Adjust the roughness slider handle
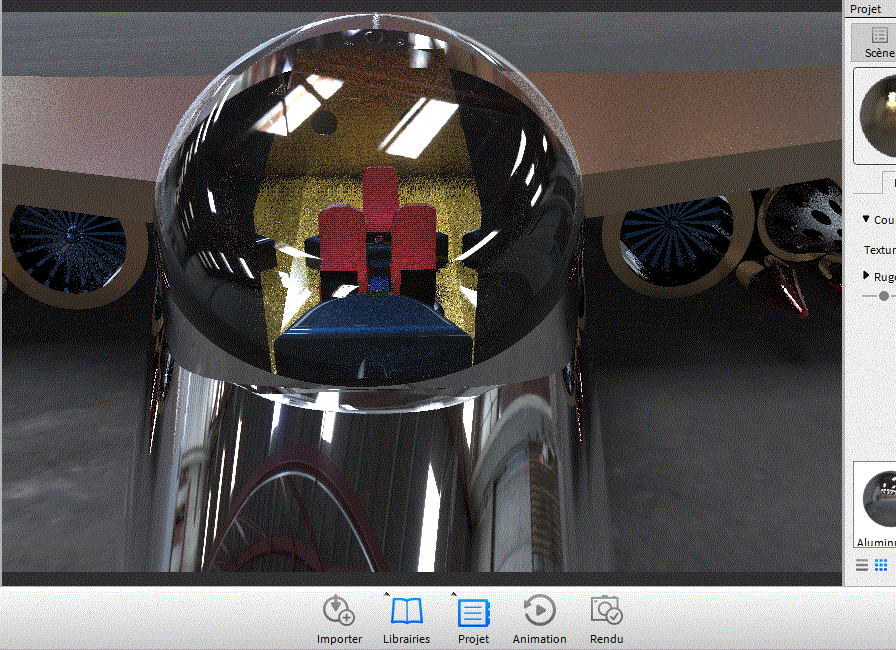 [884, 296]
